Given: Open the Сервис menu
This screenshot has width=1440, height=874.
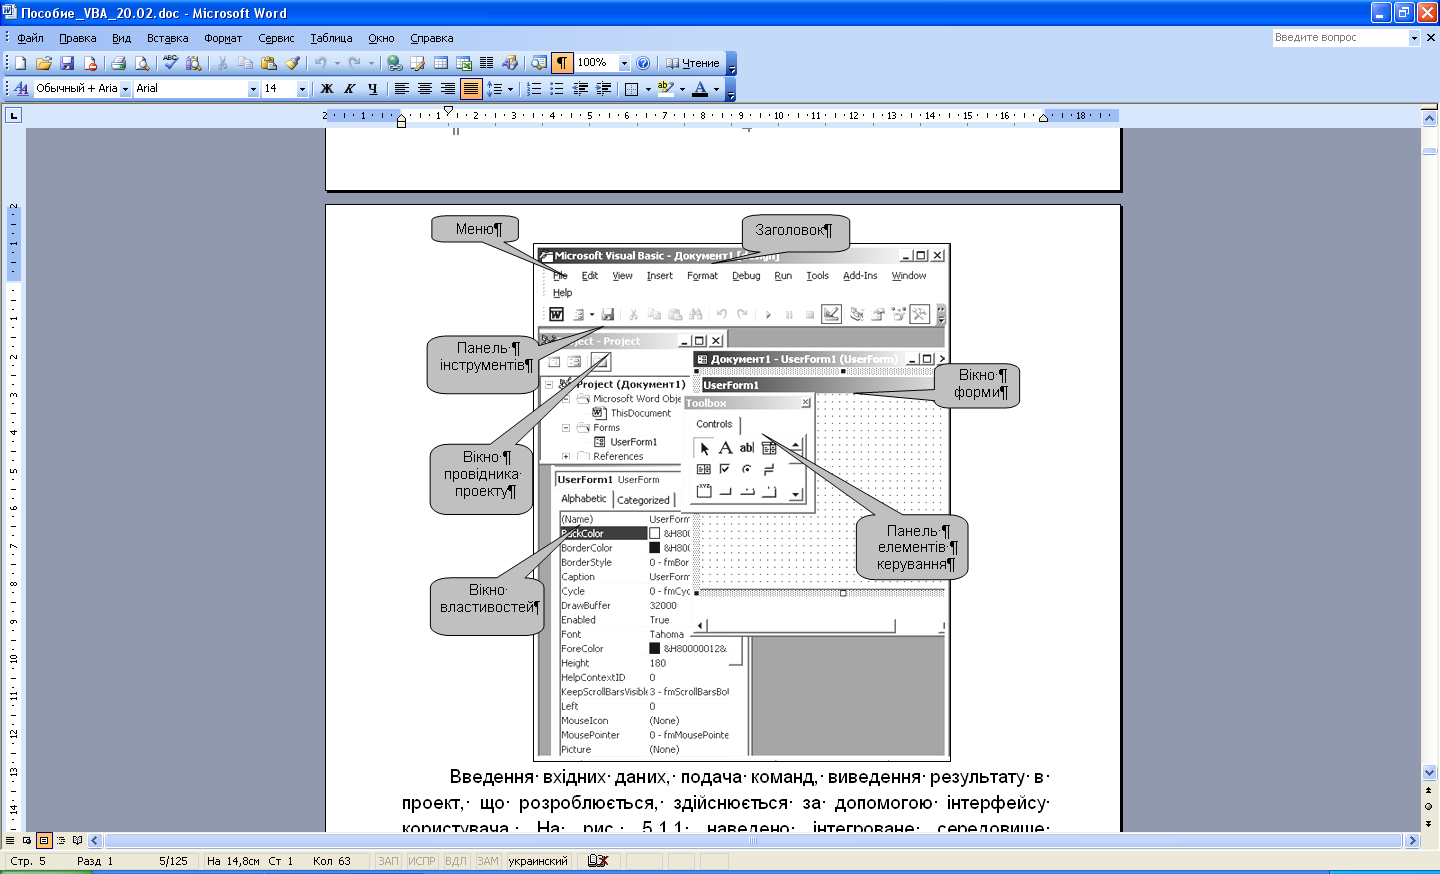Looking at the screenshot, I should click(276, 38).
